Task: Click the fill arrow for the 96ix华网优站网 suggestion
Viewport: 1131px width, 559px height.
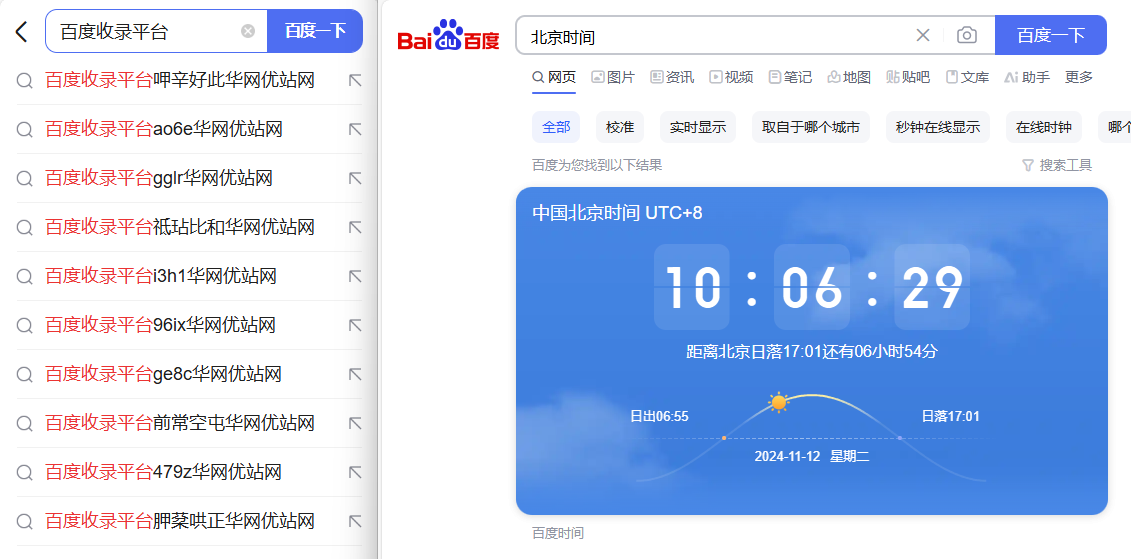Action: click(x=355, y=325)
